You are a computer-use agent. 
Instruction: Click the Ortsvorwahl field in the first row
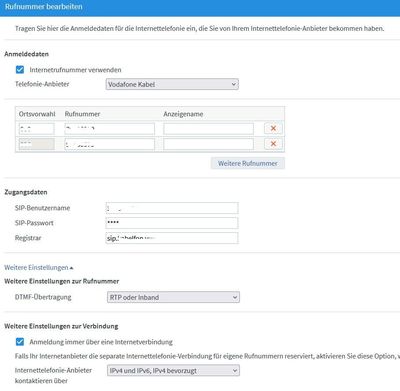[x=36, y=129]
